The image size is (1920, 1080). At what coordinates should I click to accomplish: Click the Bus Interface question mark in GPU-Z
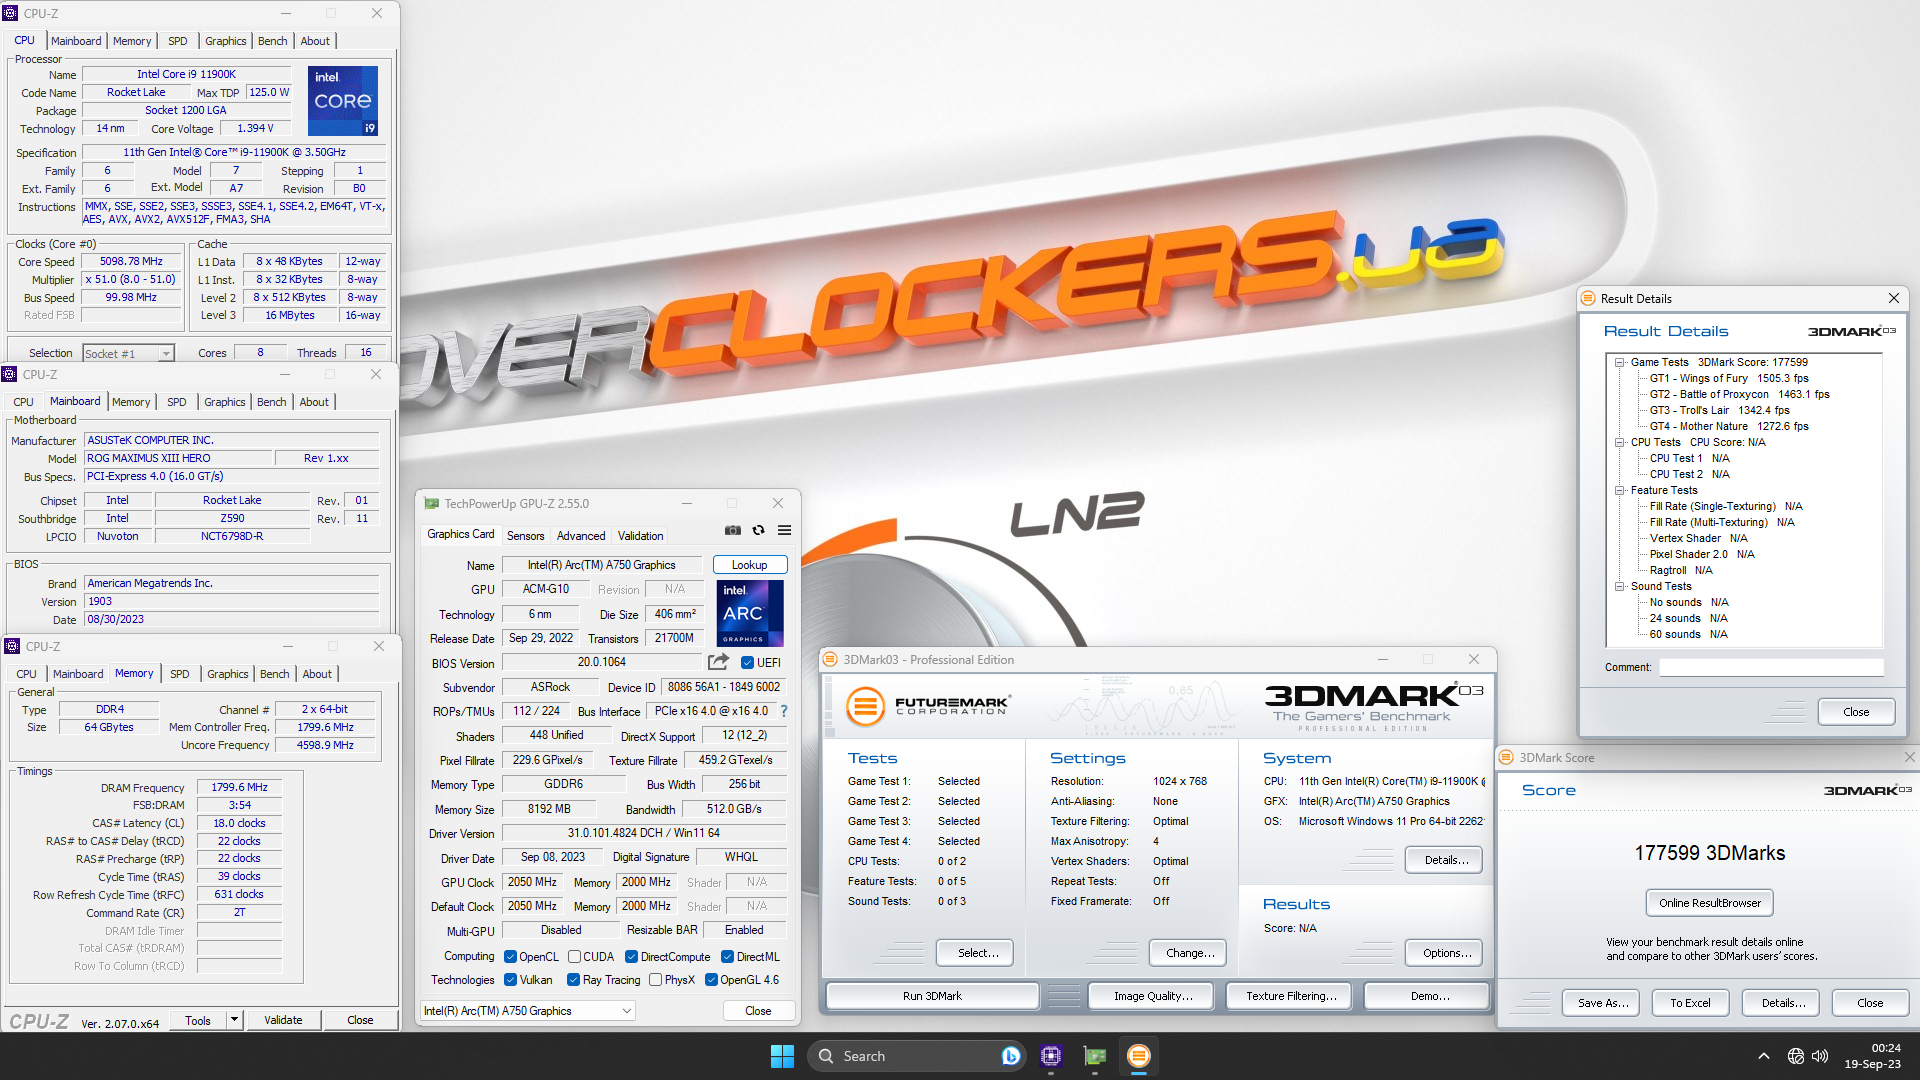tap(784, 711)
